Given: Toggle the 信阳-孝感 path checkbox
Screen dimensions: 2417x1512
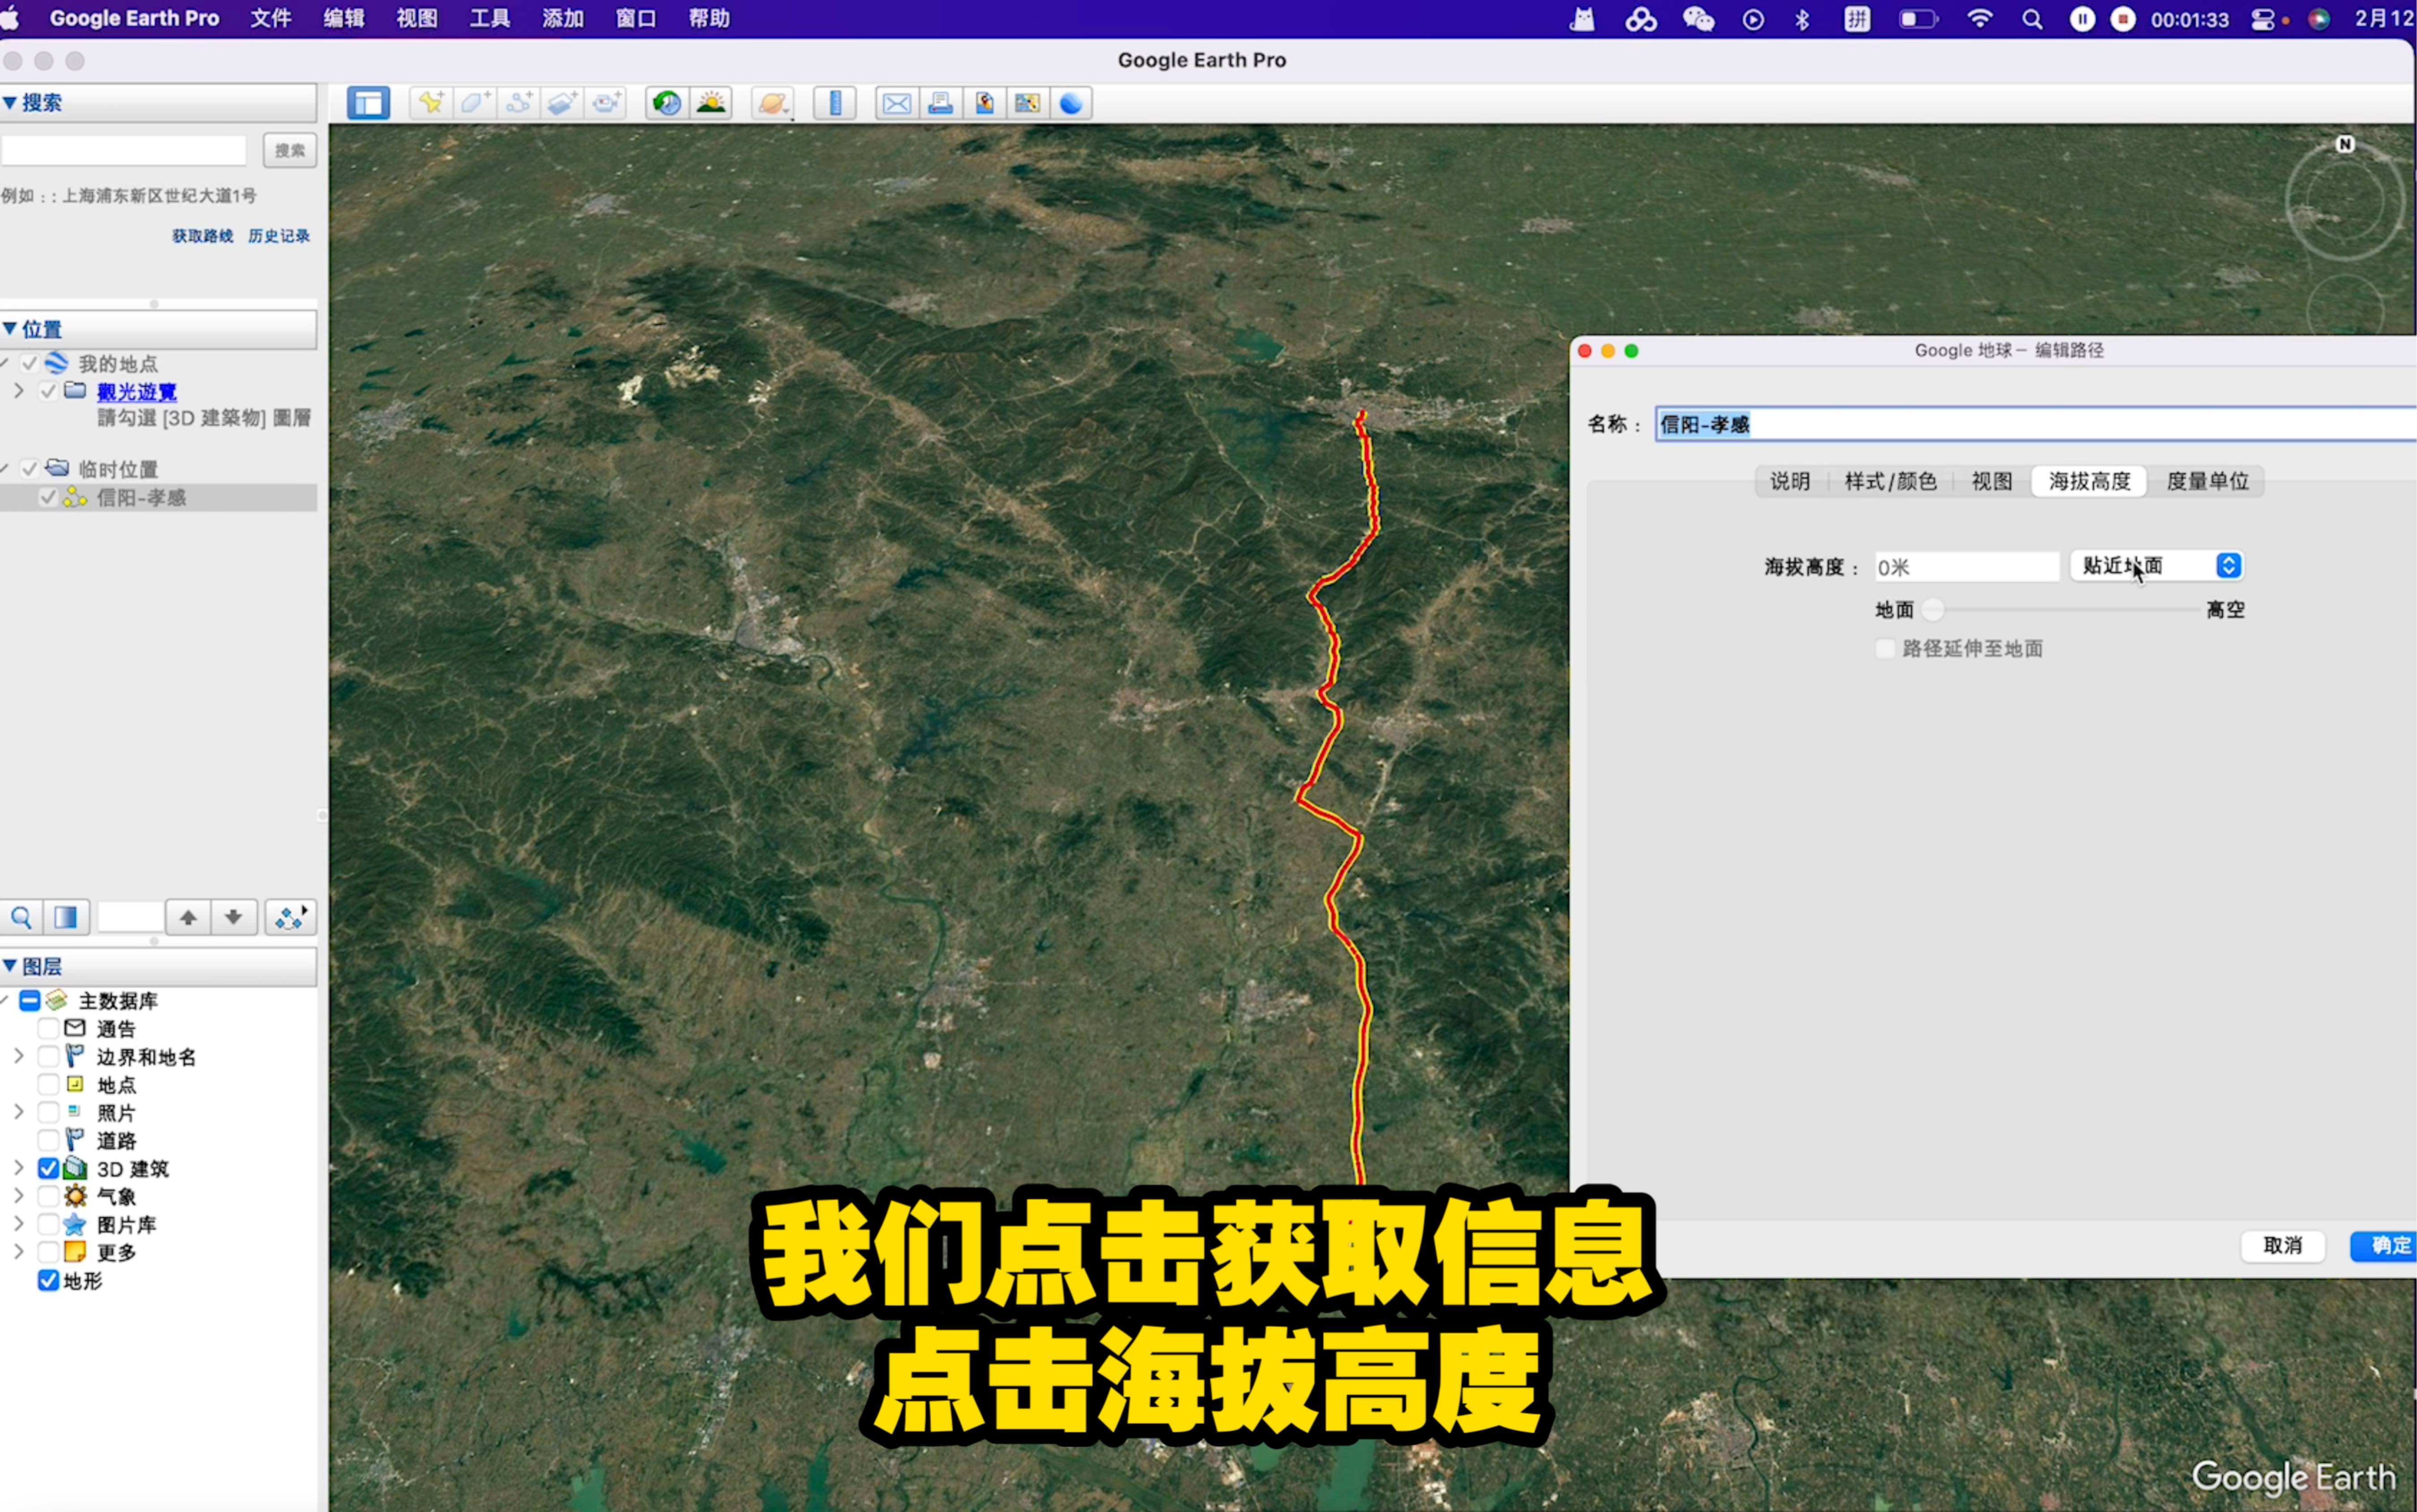Looking at the screenshot, I should [48, 497].
